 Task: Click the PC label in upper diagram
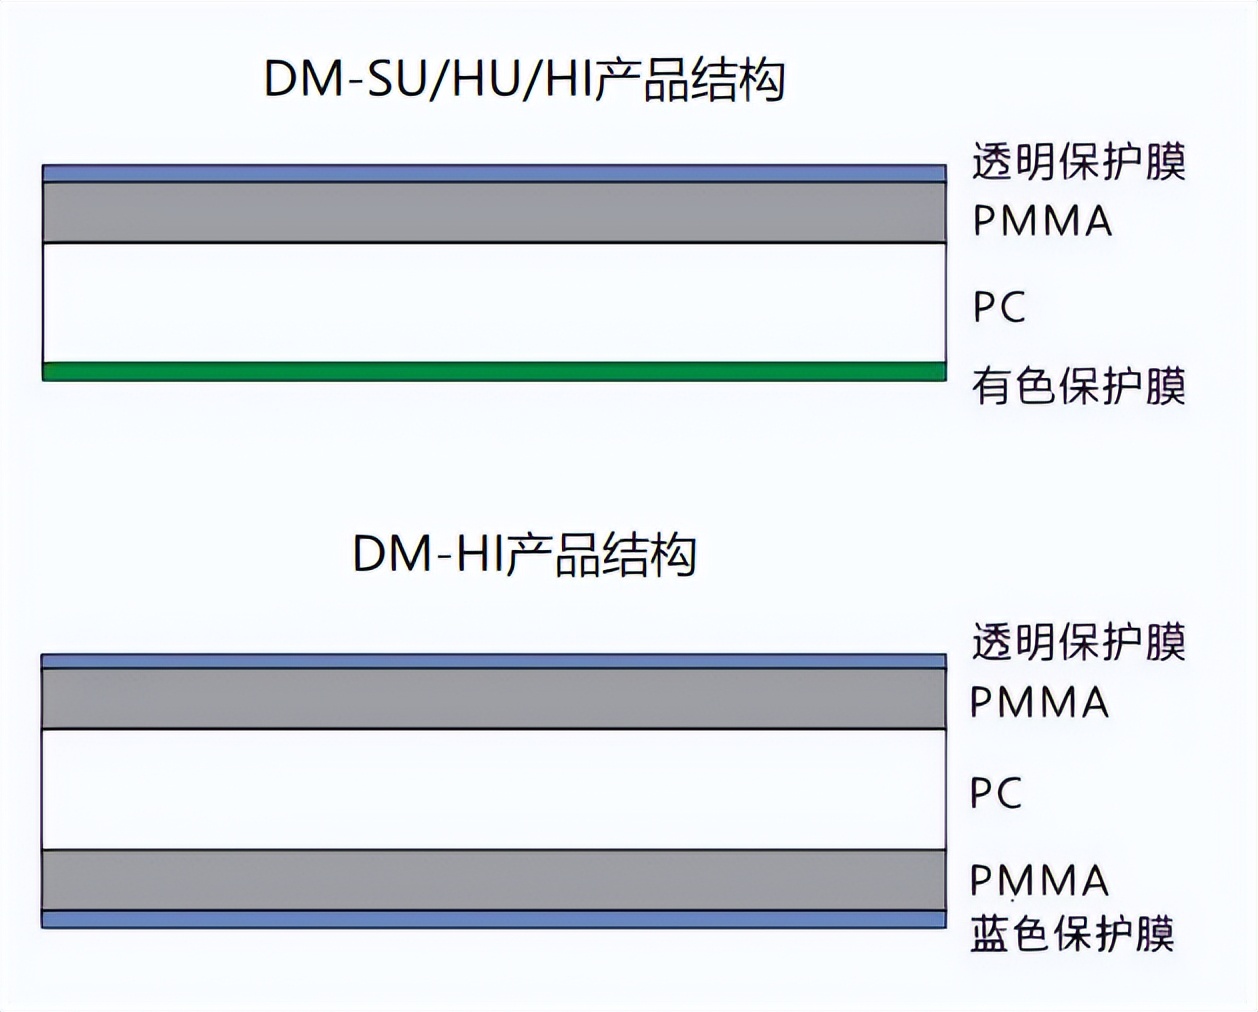coord(999,307)
